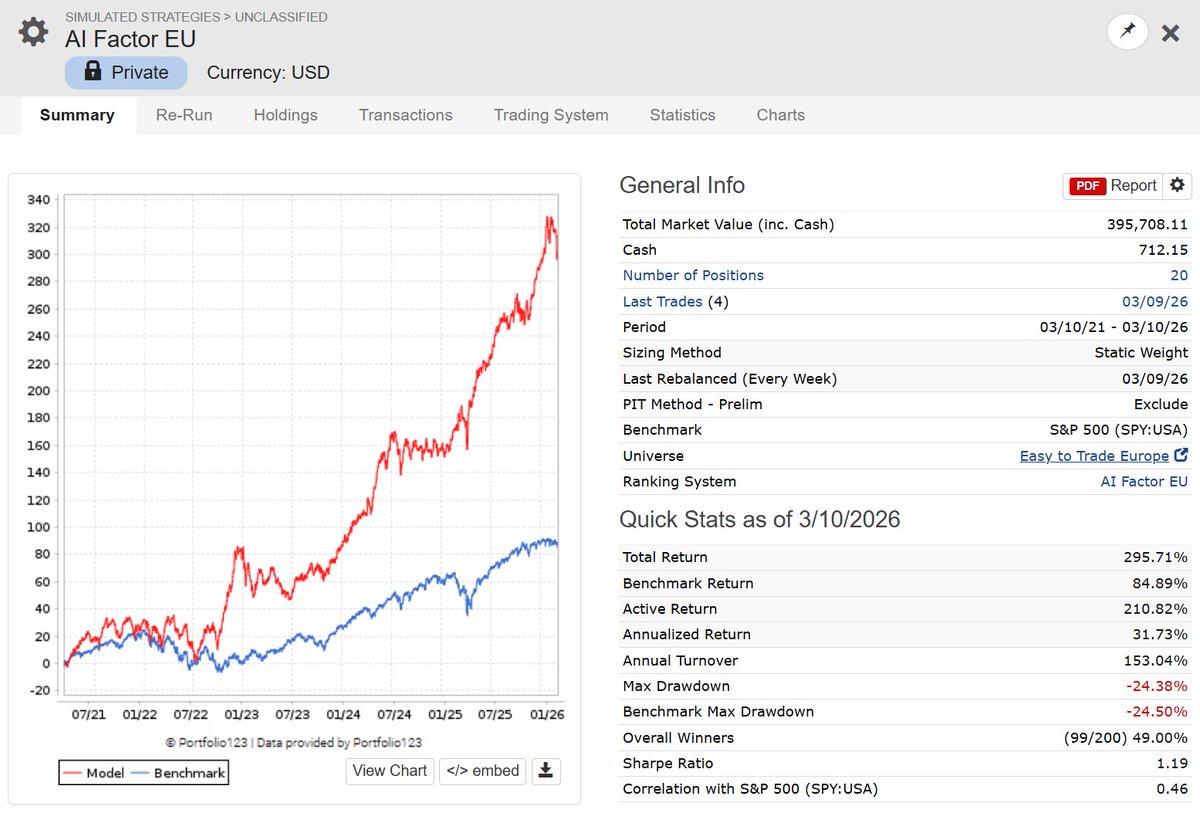This screenshot has width=1200, height=813.
Task: Click the embed code button
Action: tap(483, 770)
